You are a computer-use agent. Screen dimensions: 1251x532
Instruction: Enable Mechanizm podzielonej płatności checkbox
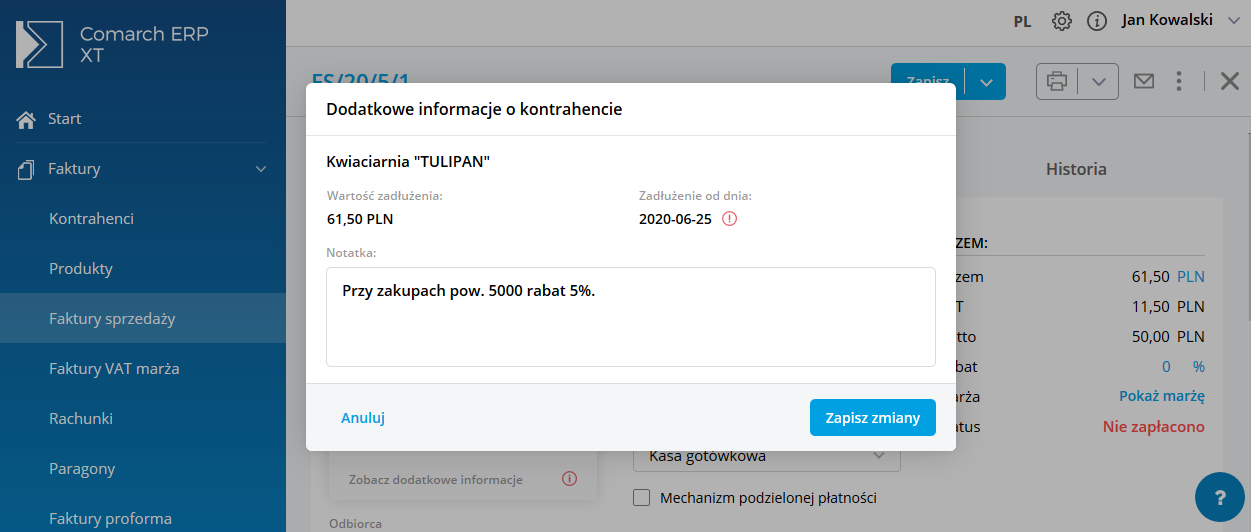pos(642,498)
